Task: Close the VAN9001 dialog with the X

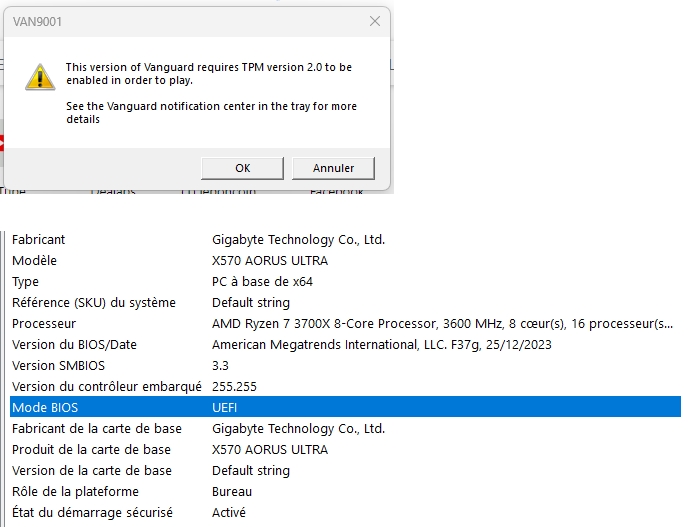Action: [375, 21]
